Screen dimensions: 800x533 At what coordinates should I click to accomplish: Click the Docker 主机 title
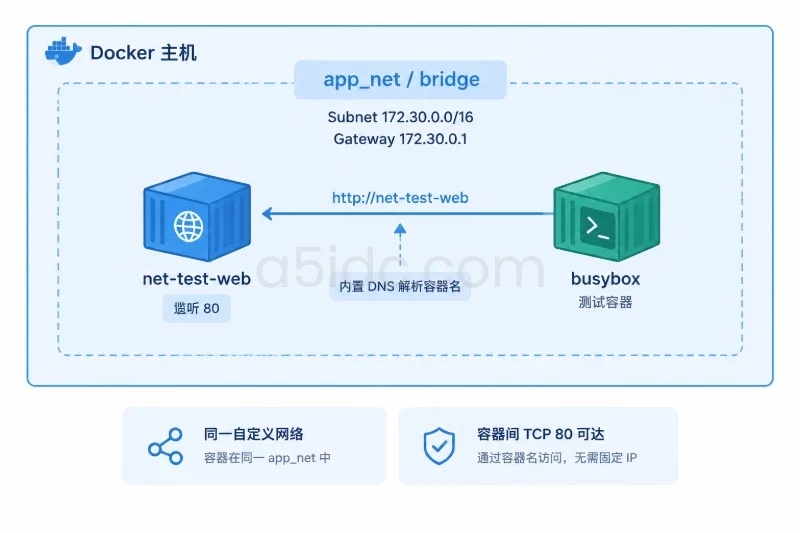click(x=143, y=53)
